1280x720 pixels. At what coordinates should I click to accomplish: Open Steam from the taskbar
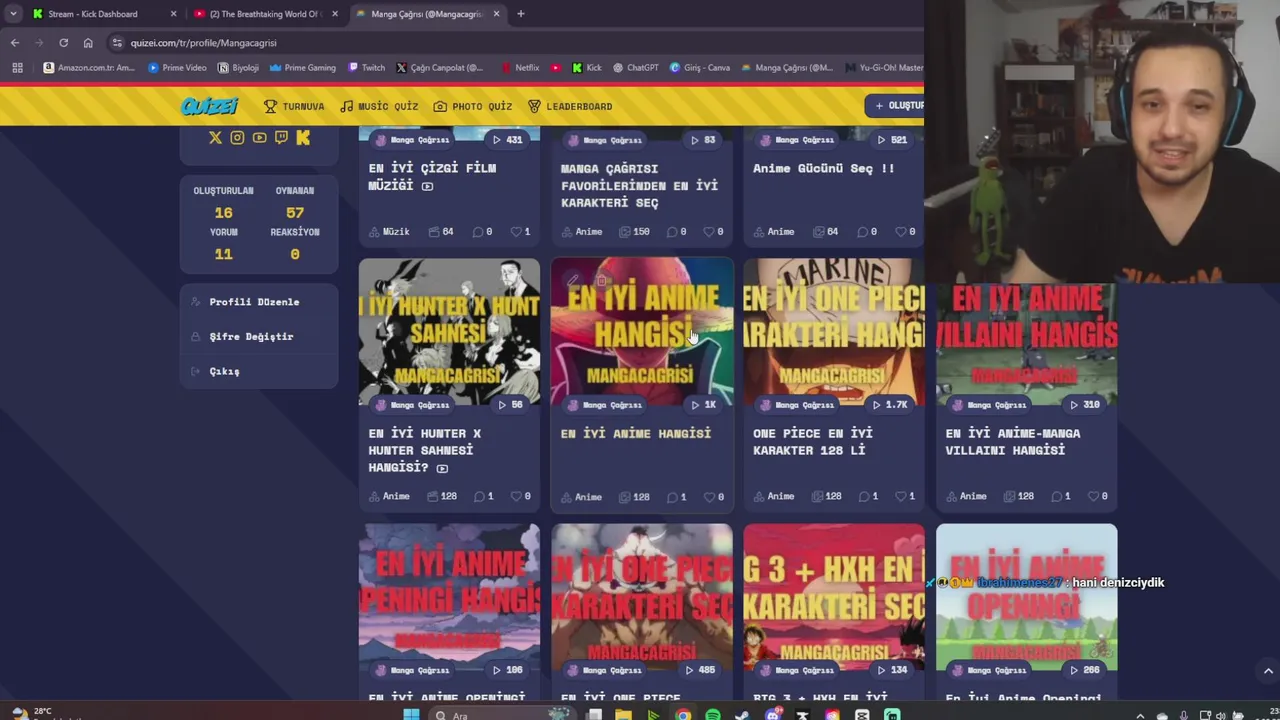click(742, 714)
